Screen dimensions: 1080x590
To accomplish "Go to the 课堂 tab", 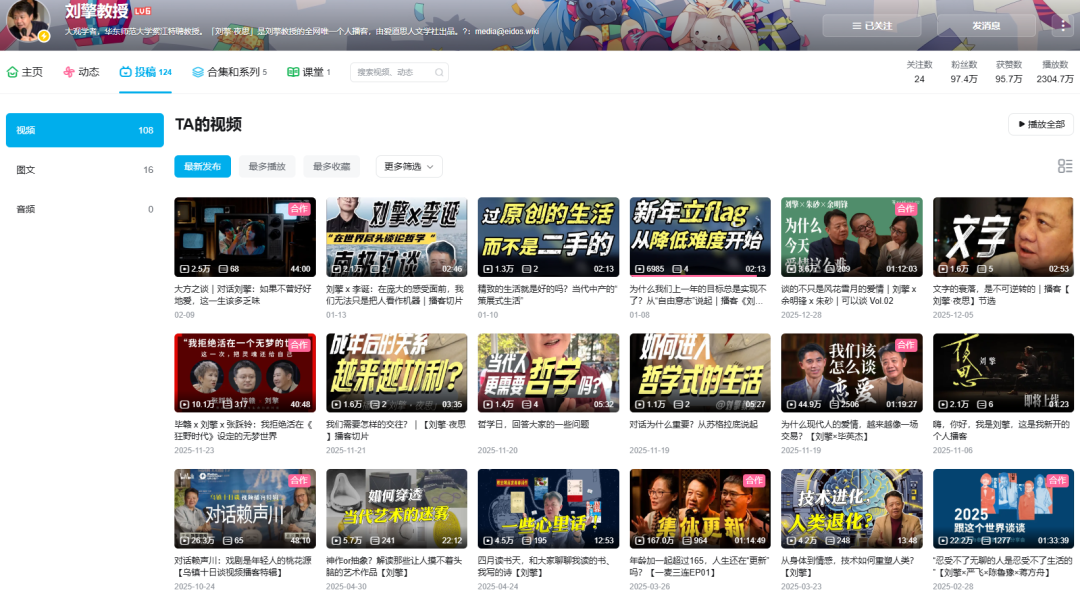I will [308, 72].
